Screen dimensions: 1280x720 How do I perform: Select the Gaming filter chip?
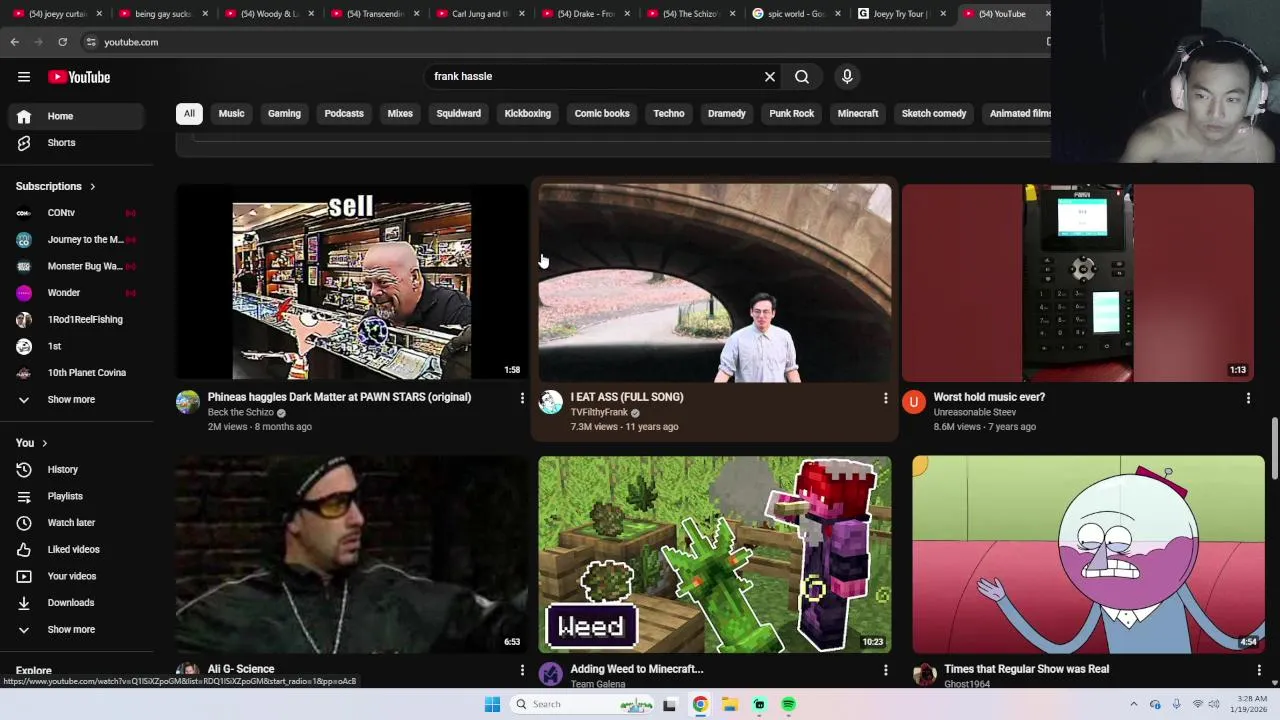tap(284, 113)
